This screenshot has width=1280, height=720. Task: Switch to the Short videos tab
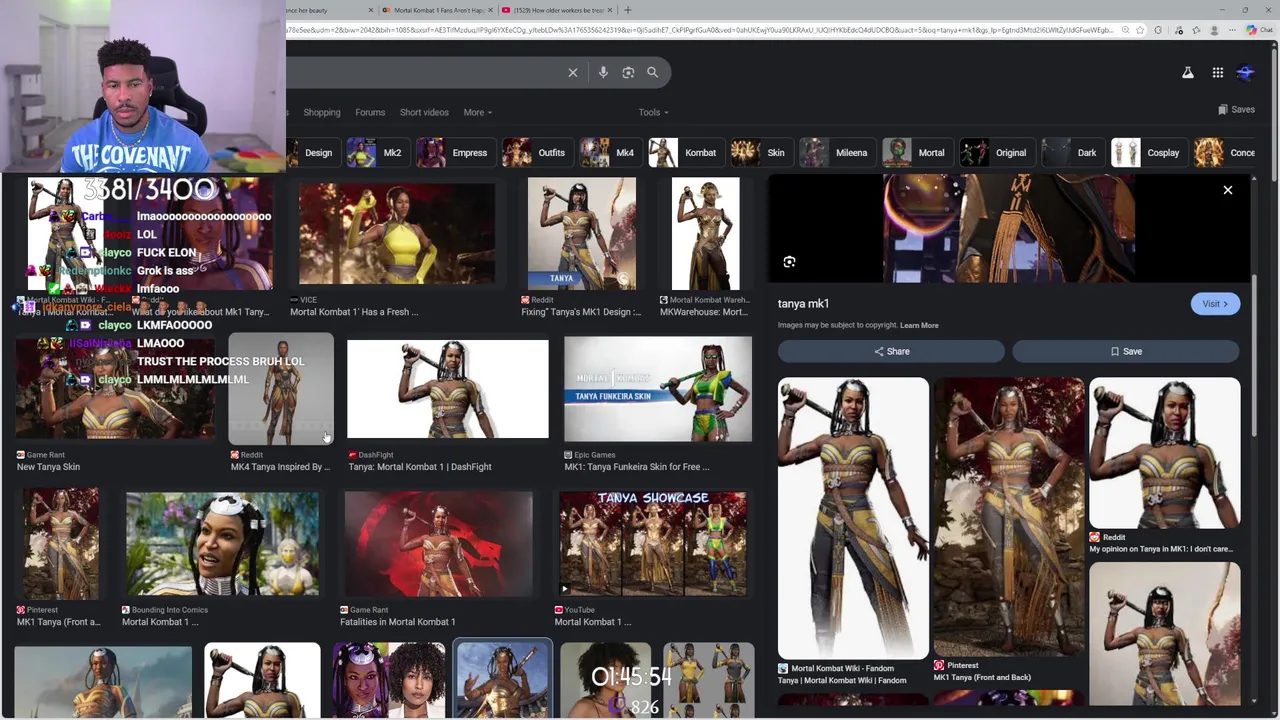[x=424, y=112]
